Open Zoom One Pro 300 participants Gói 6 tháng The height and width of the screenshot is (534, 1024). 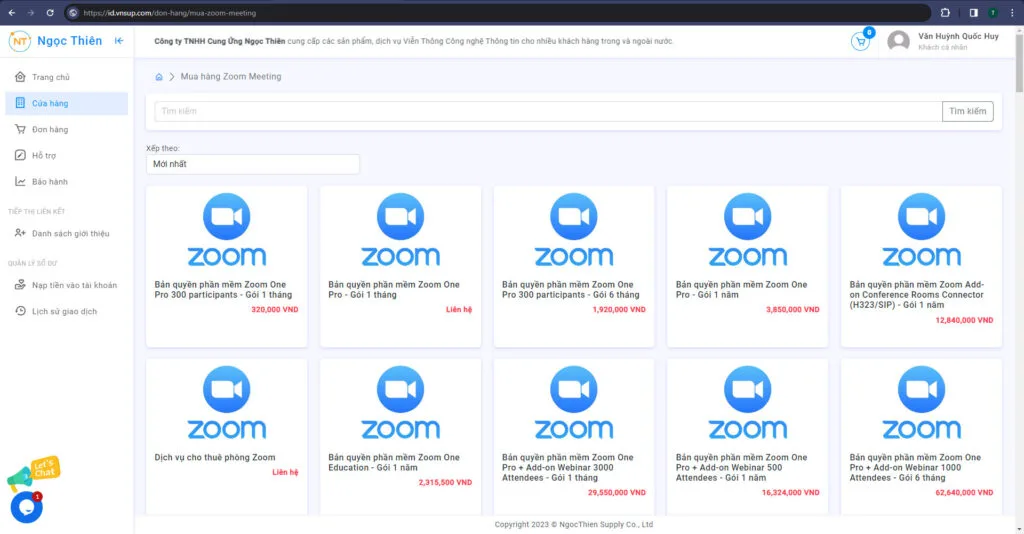(x=571, y=290)
